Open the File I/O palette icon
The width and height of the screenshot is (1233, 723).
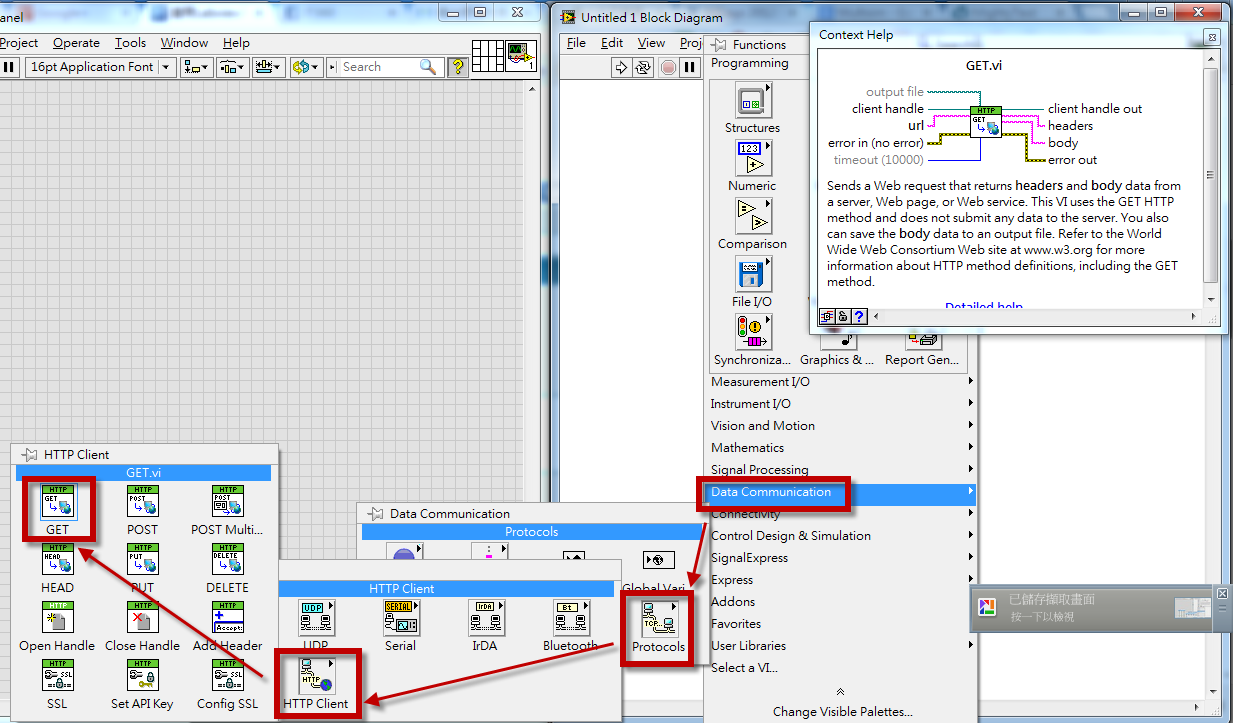(x=752, y=273)
